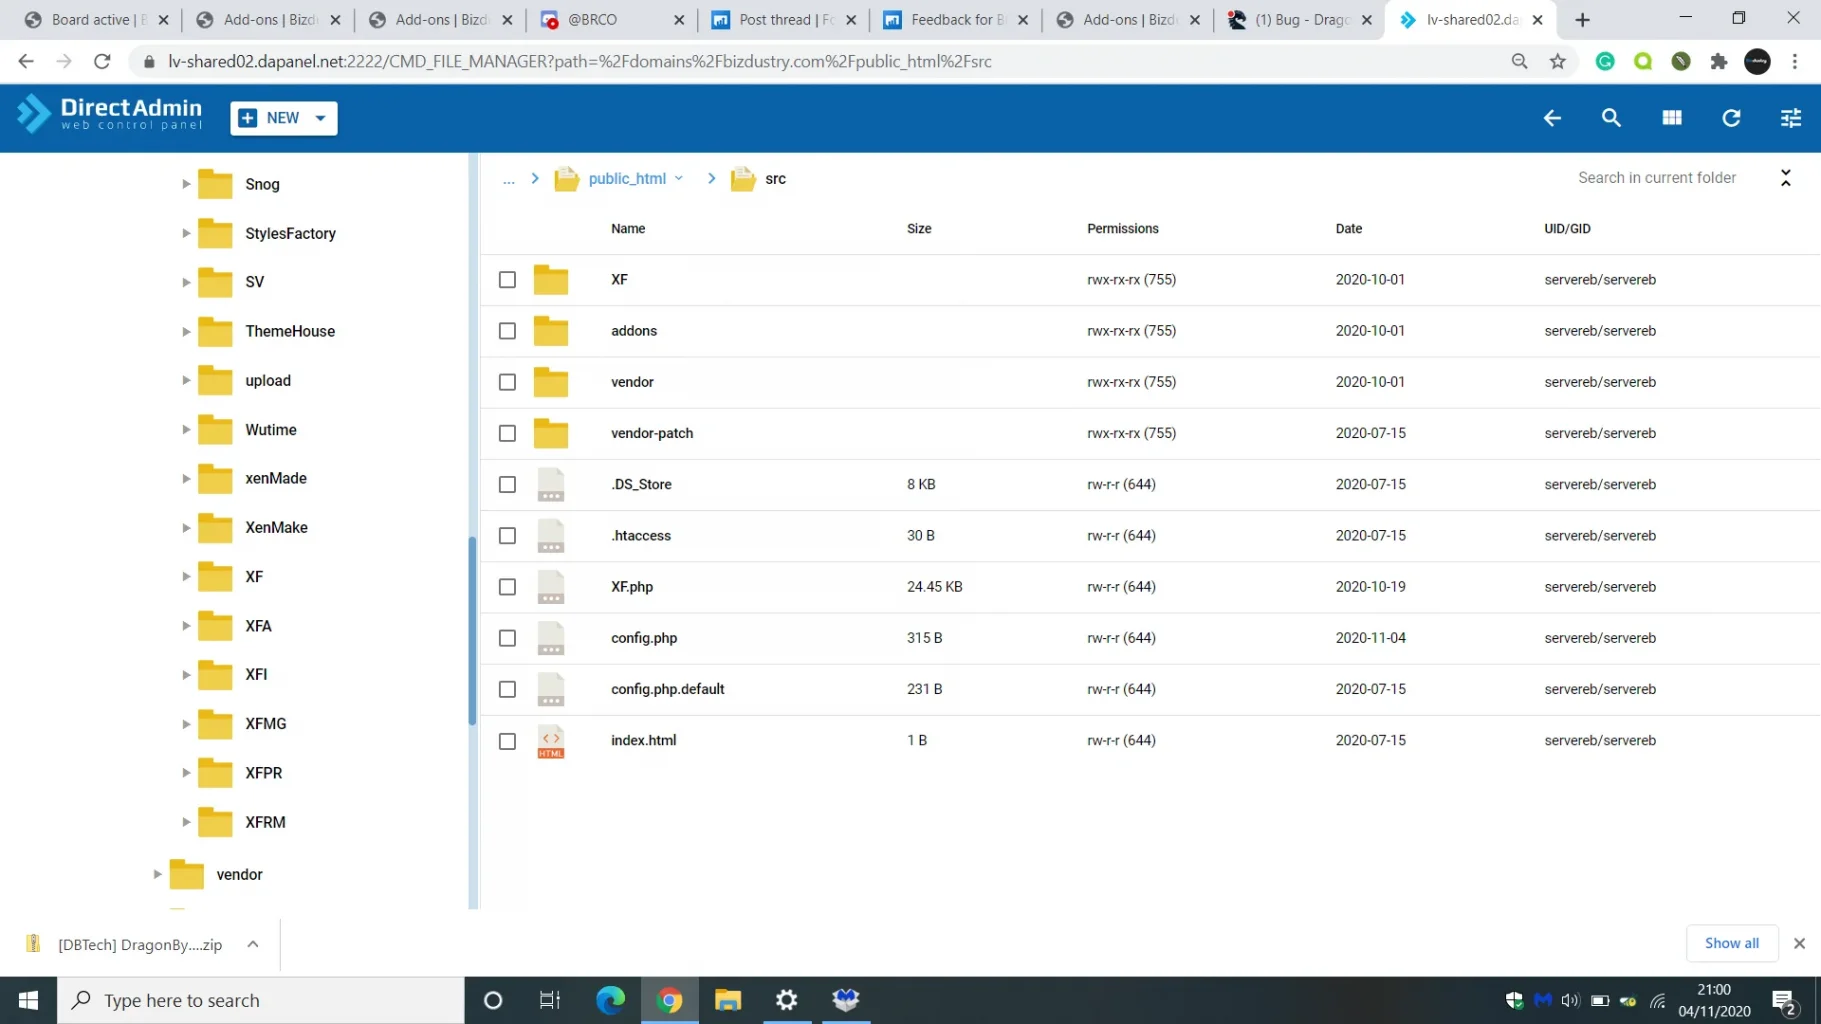The height and width of the screenshot is (1024, 1821).
Task: Open config.php.default file name
Action: click(667, 689)
